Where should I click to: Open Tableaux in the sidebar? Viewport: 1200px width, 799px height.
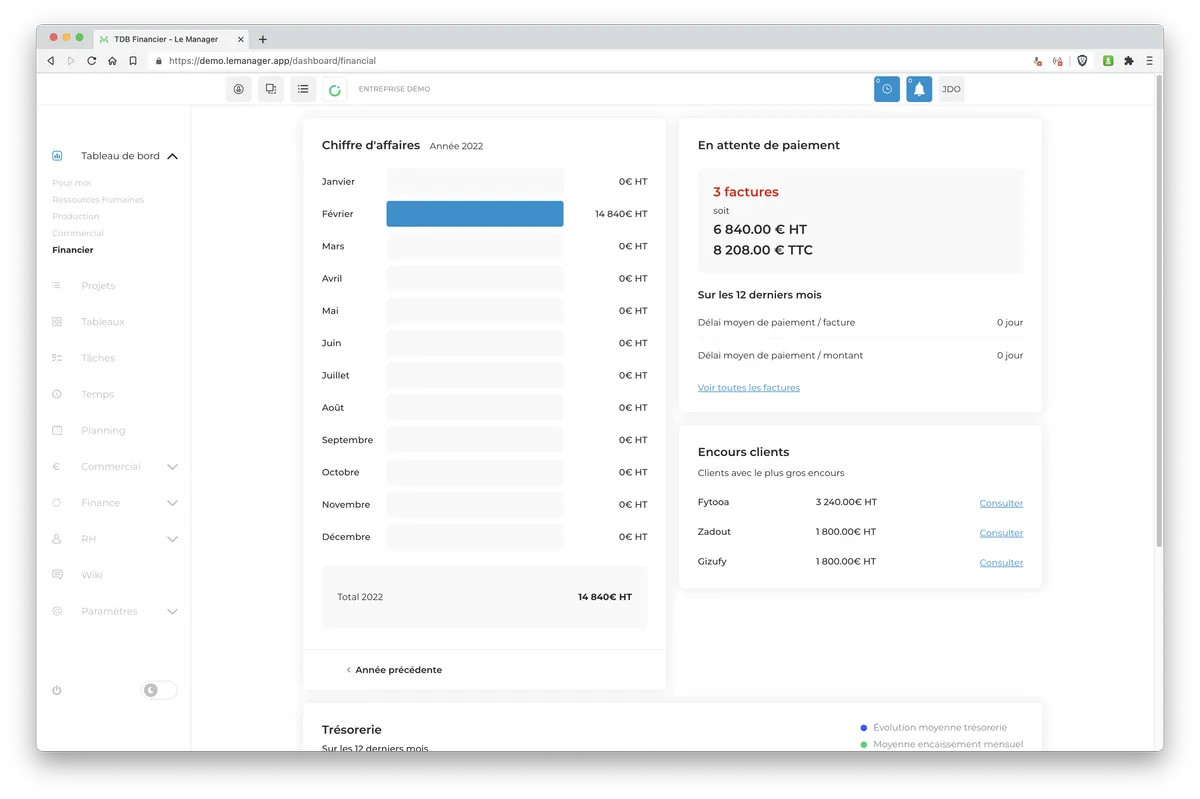[103, 322]
